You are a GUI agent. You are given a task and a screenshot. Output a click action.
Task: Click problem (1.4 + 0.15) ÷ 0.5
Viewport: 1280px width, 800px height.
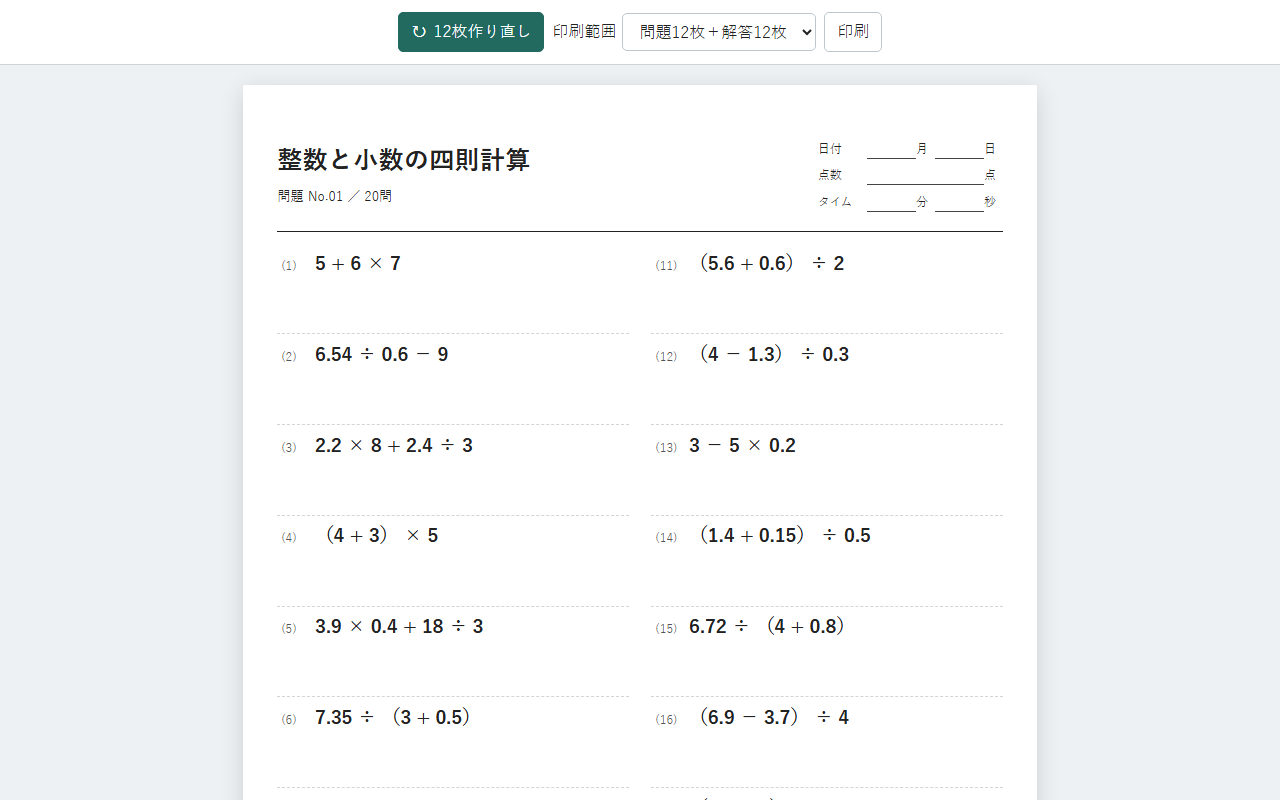[785, 536]
